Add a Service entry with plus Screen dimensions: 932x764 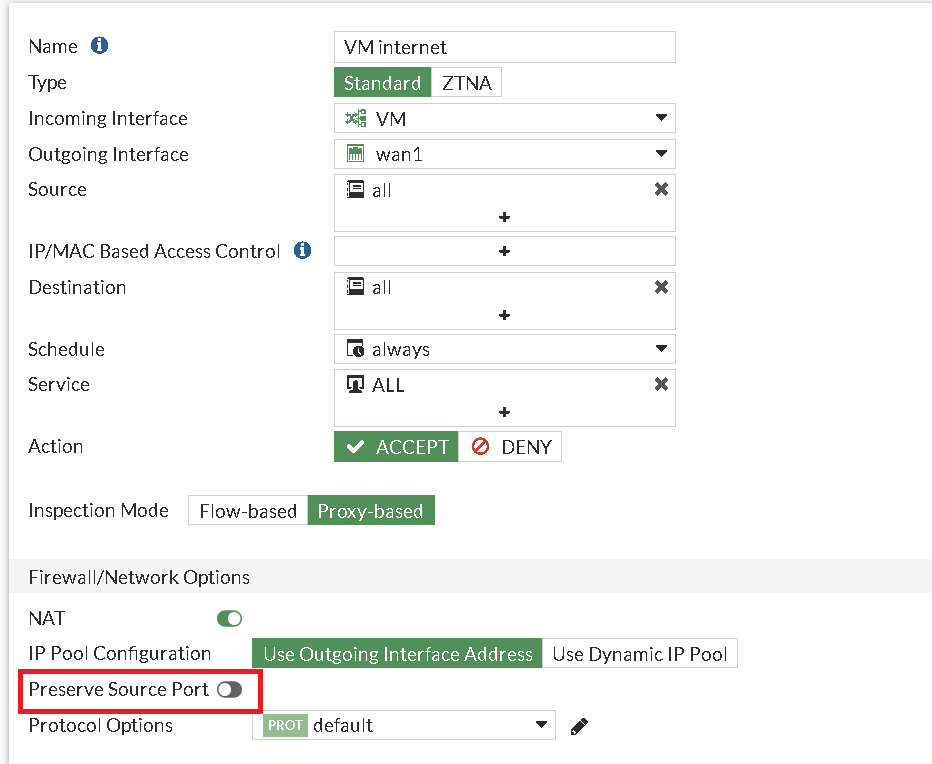click(x=504, y=412)
